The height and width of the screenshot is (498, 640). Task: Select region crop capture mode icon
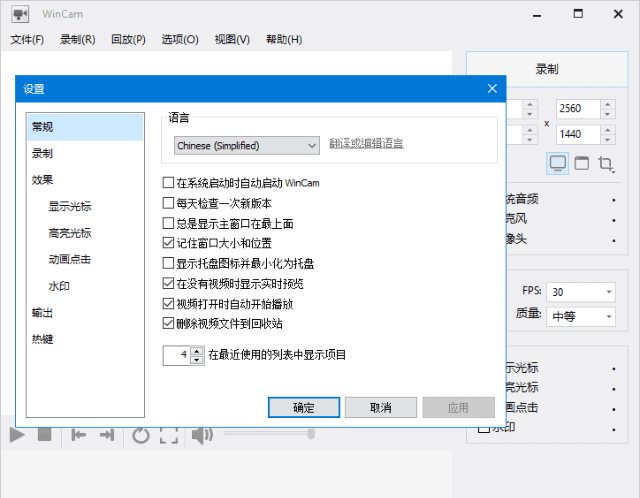coord(606,164)
